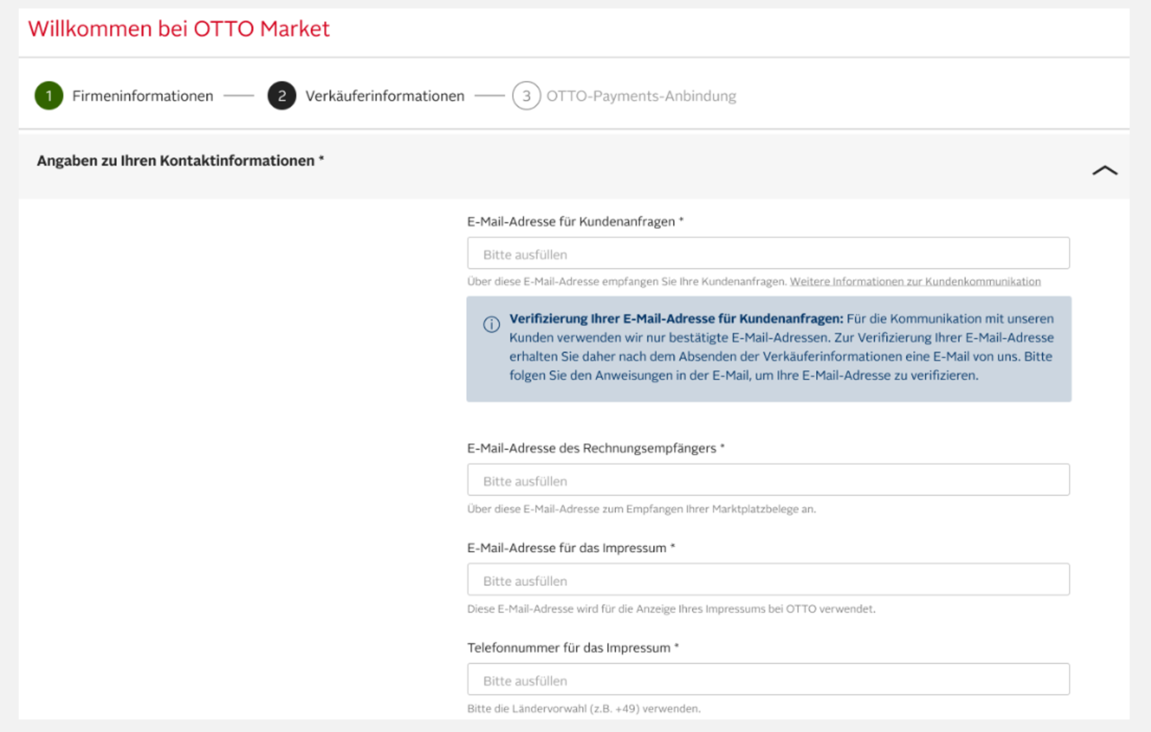
Task: Switch to the Firmeninformationen step
Action: click(x=142, y=95)
